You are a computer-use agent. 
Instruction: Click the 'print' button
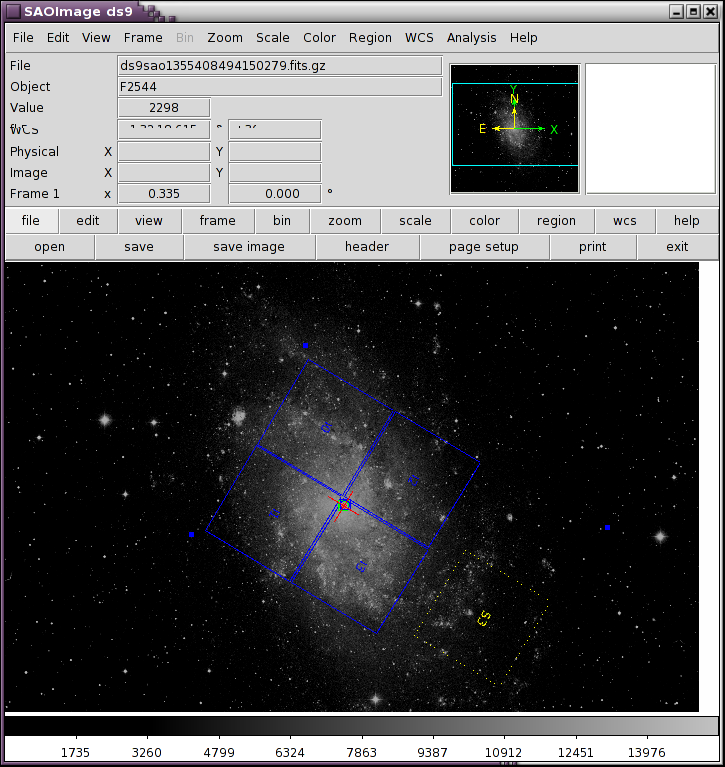click(x=592, y=247)
